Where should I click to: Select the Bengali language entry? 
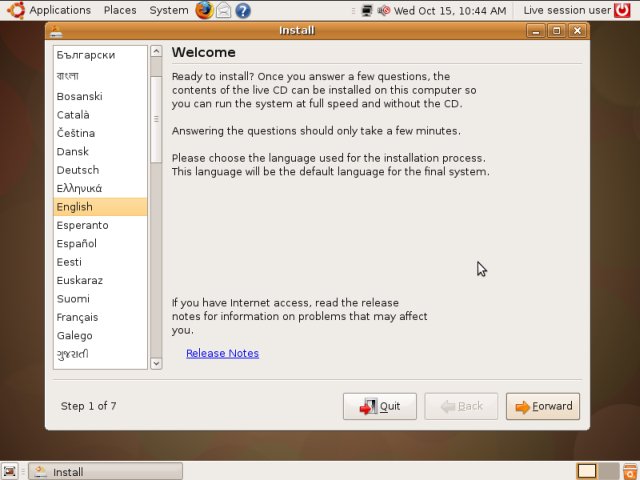pos(100,76)
